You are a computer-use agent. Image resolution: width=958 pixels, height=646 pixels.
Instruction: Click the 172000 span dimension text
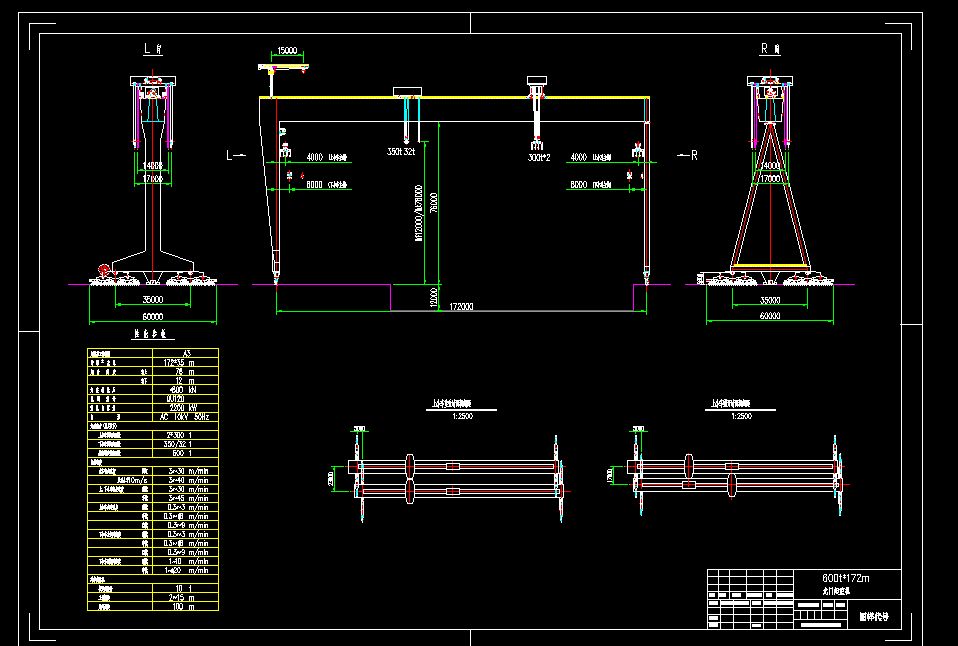pyautogui.click(x=461, y=306)
